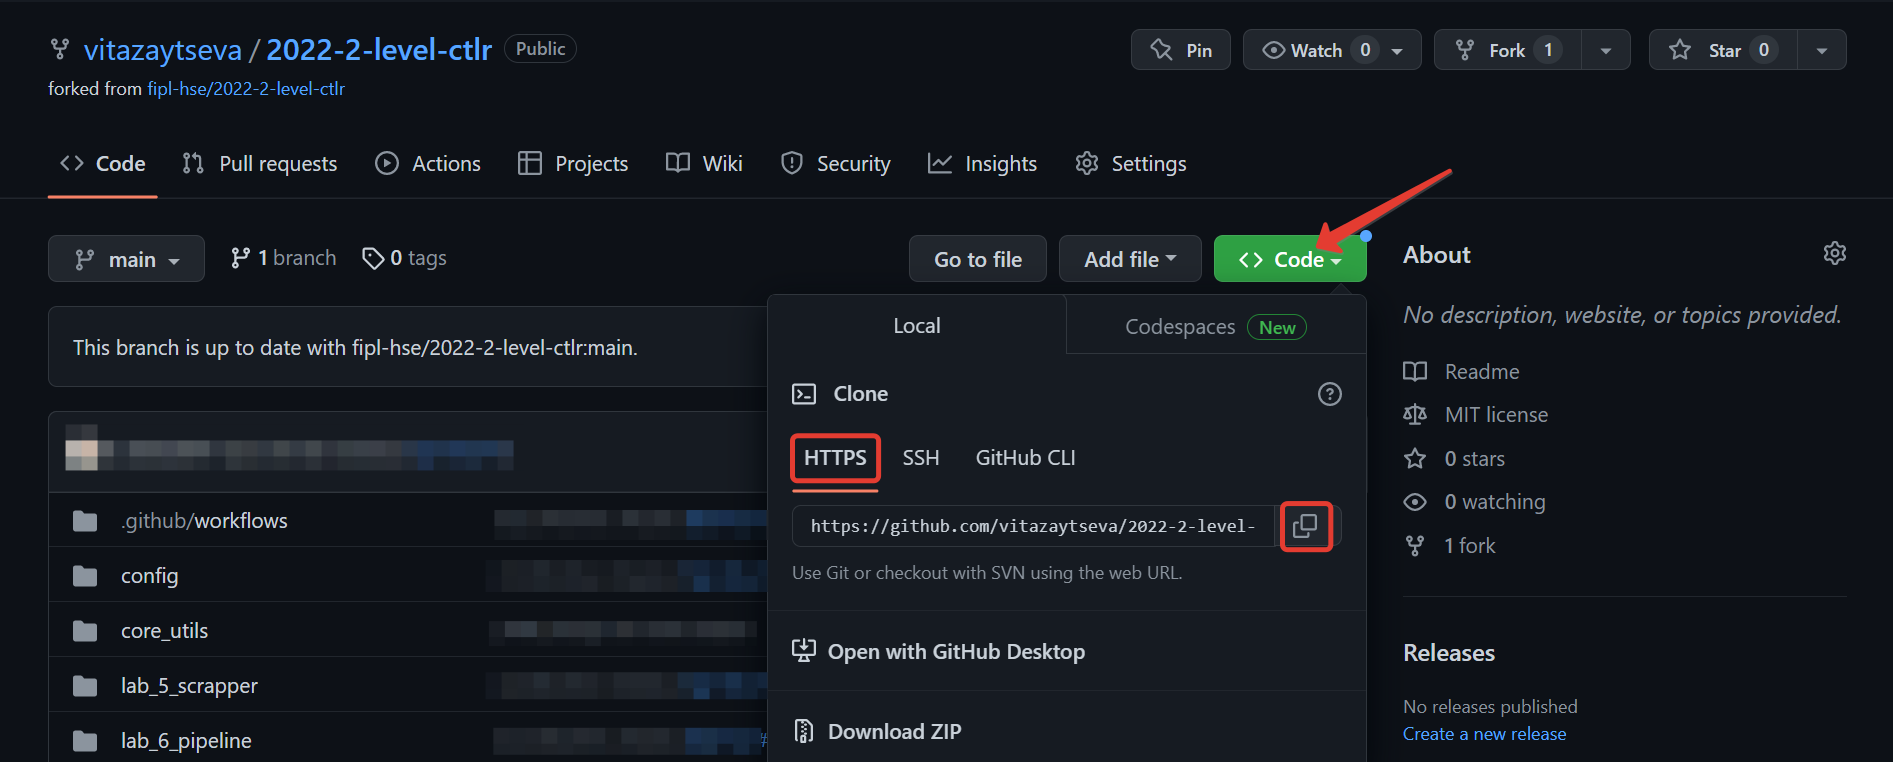1893x762 pixels.
Task: Open the lab_5_scrapper folder
Action: (x=189, y=686)
